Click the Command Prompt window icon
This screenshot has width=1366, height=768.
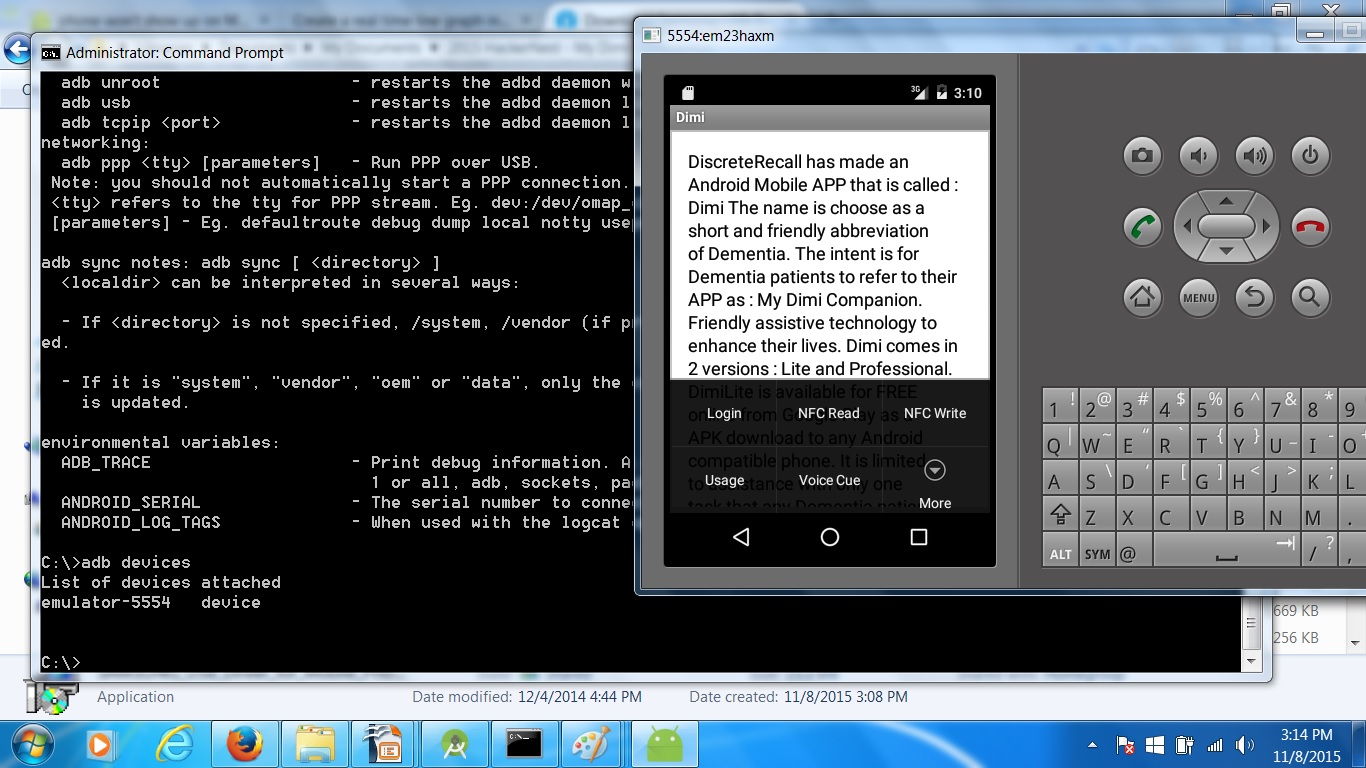49,53
